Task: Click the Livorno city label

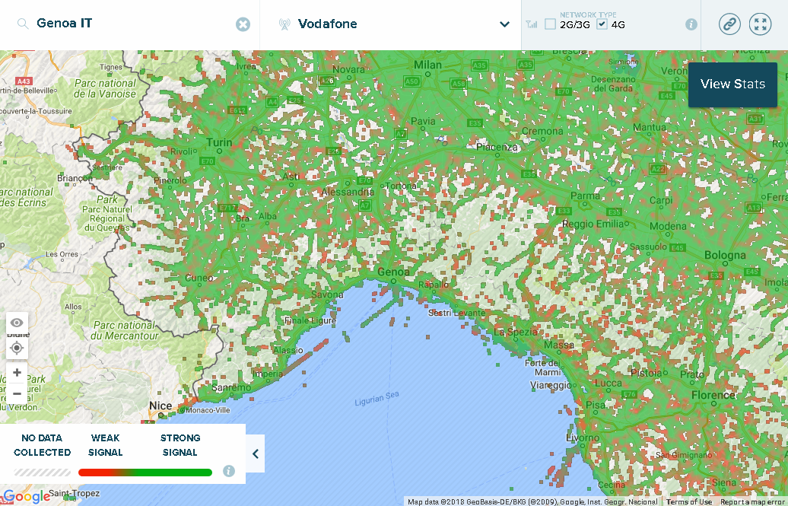Action: tap(582, 438)
